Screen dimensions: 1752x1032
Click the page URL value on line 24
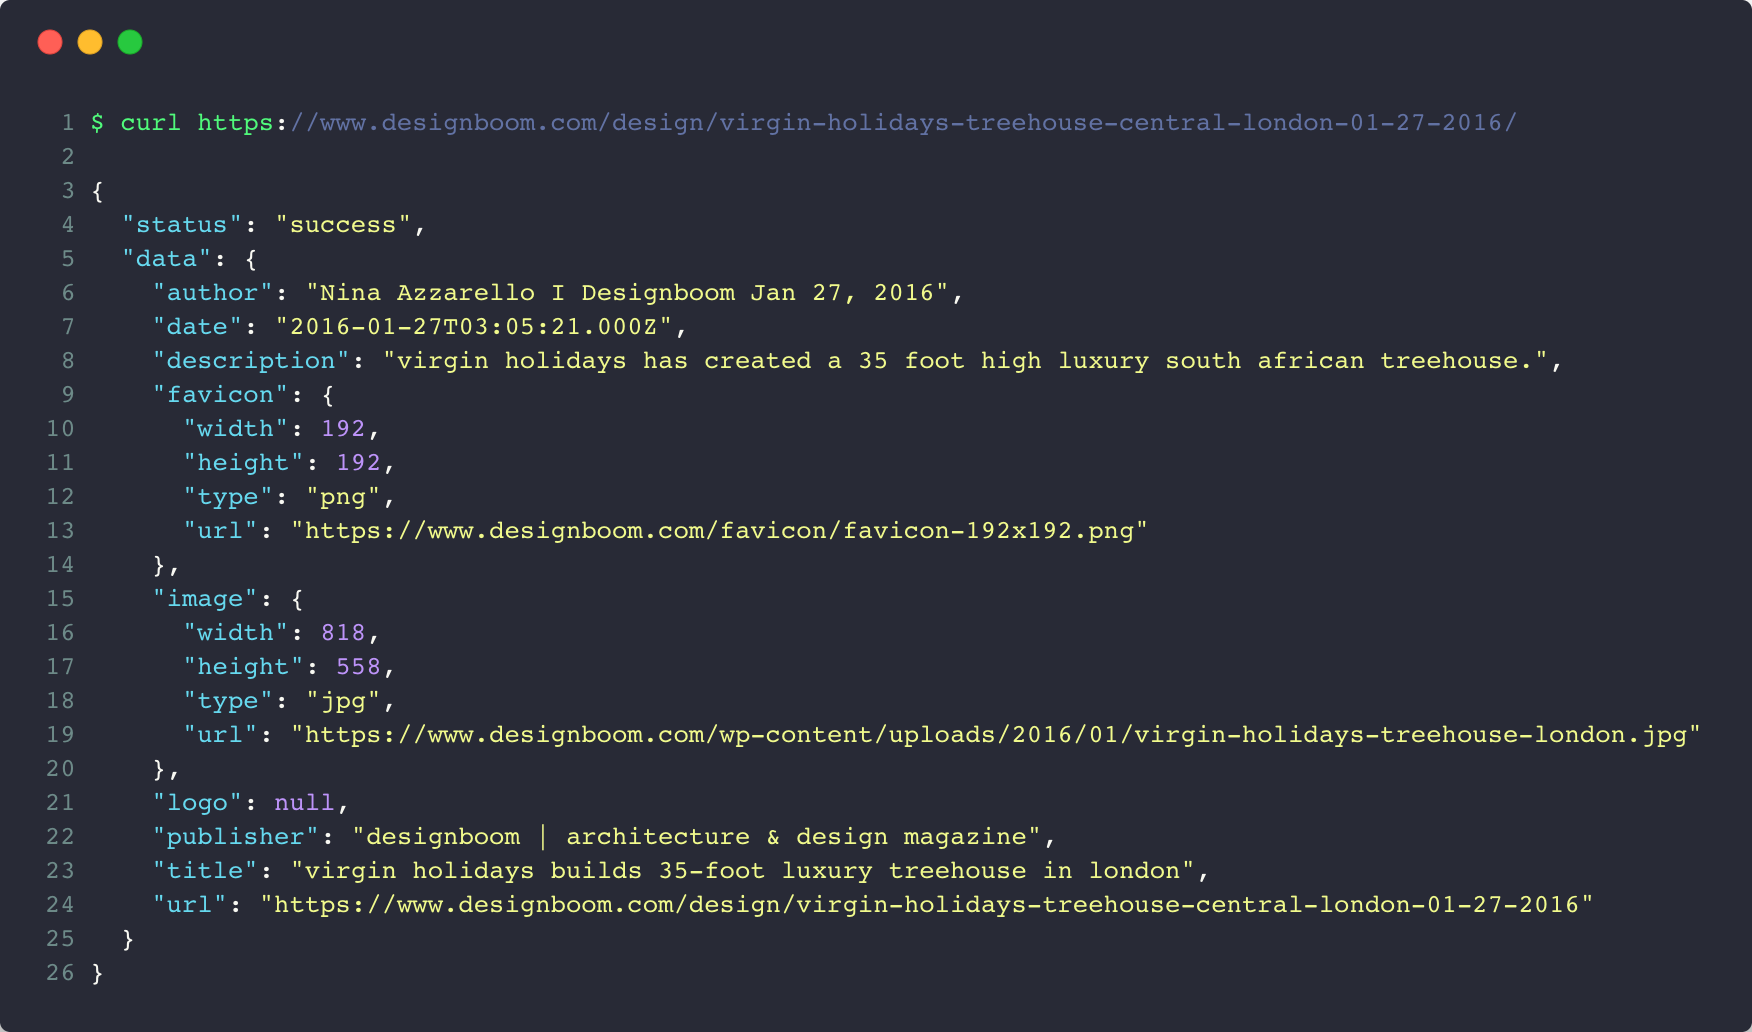(926, 905)
